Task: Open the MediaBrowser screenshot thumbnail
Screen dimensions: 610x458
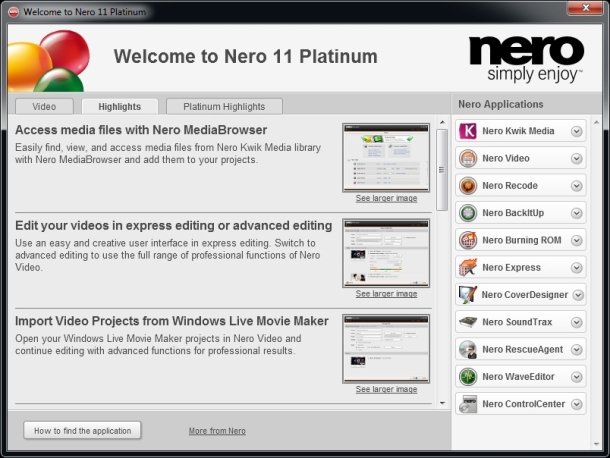Action: click(x=386, y=158)
